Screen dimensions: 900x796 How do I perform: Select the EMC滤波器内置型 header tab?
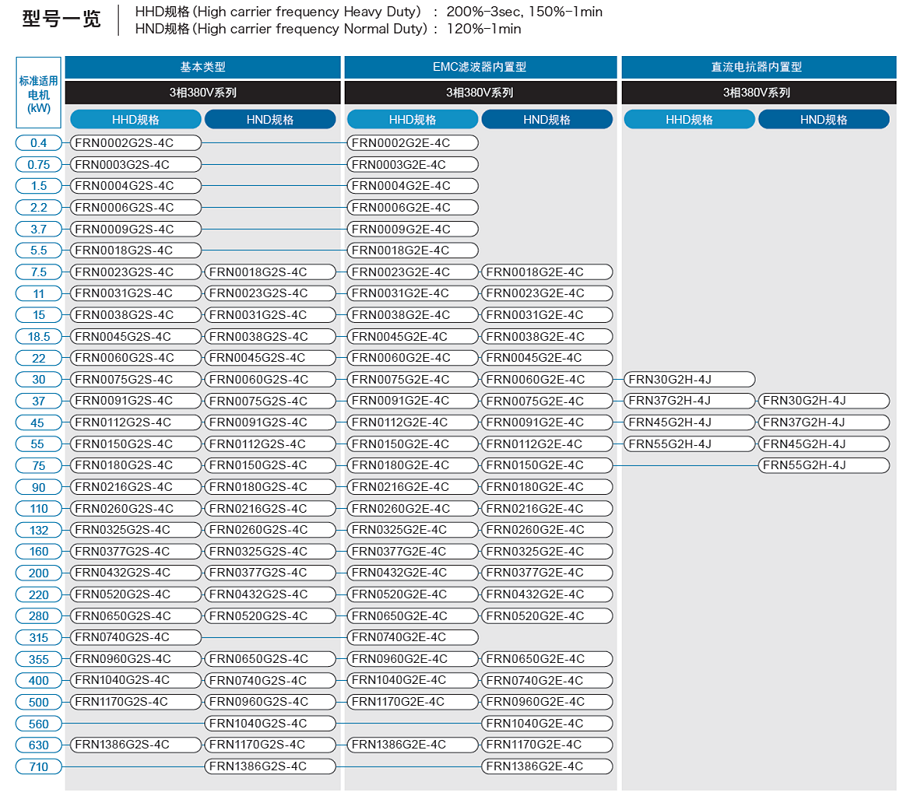coord(480,67)
